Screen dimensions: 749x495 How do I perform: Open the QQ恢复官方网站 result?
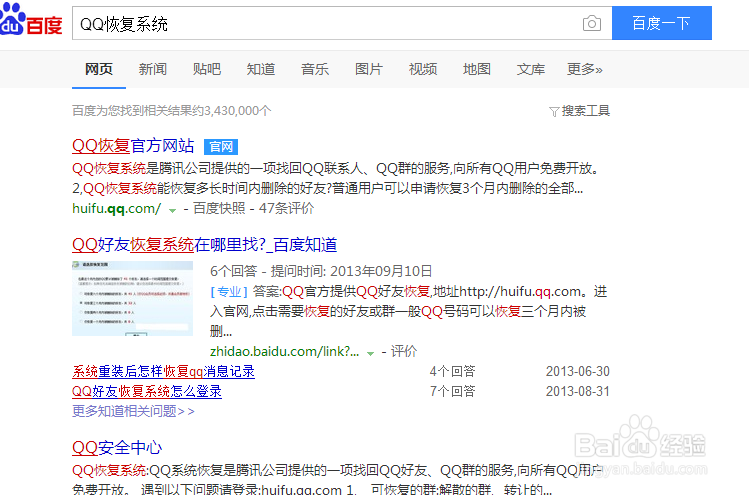click(133, 146)
